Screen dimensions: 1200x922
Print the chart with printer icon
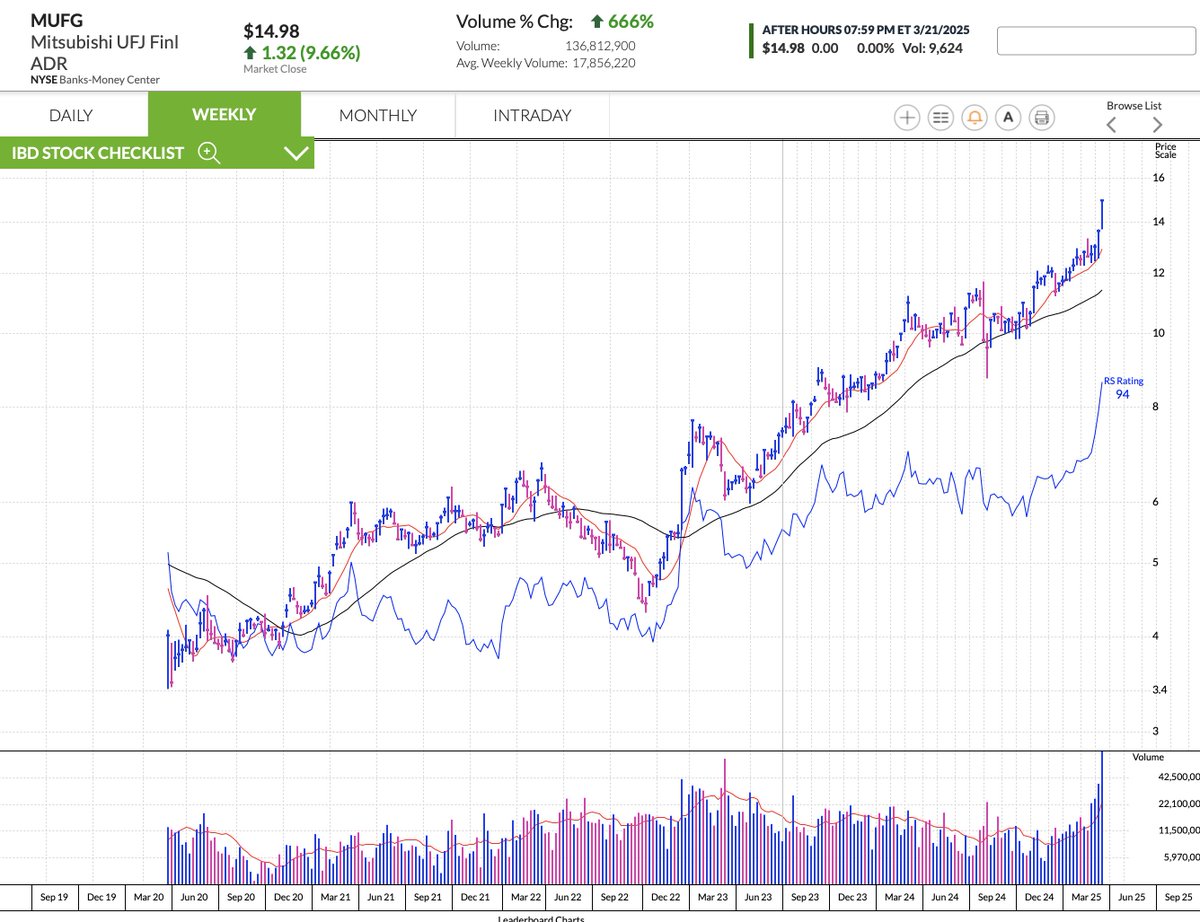(1042, 117)
